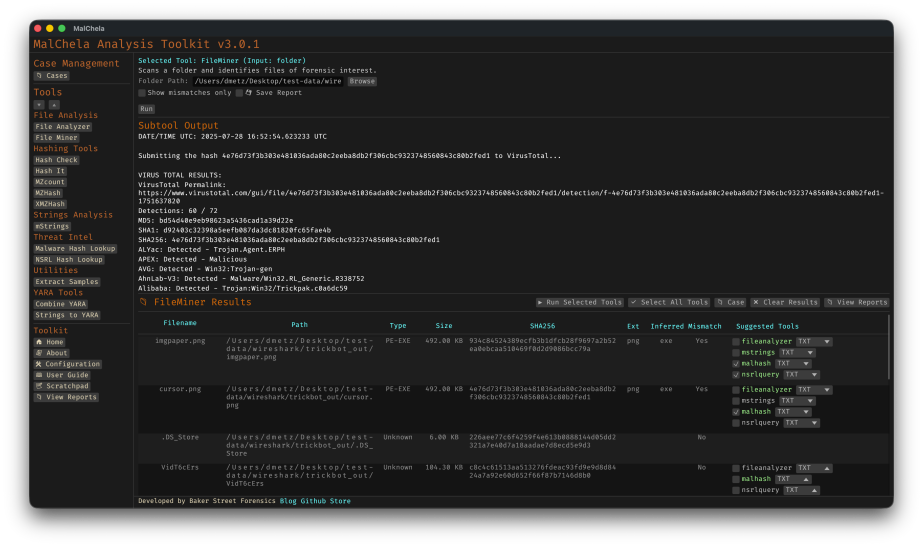Check fileanalyzer for imgpaper.png
923x547 pixels.
[x=736, y=342]
